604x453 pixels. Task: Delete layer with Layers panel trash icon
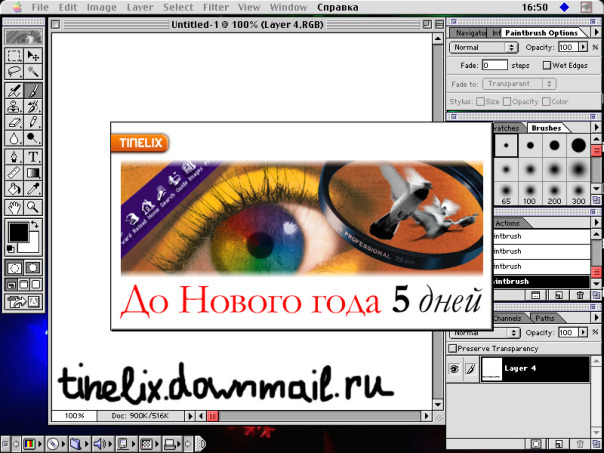click(x=580, y=444)
